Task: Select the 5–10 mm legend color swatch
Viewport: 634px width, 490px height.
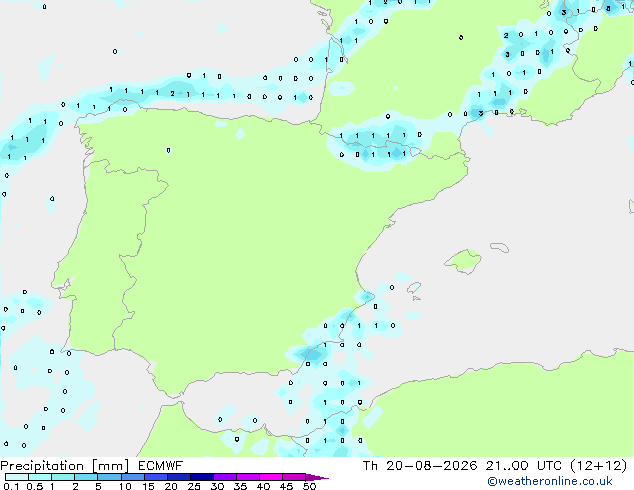Action: [x=109, y=477]
